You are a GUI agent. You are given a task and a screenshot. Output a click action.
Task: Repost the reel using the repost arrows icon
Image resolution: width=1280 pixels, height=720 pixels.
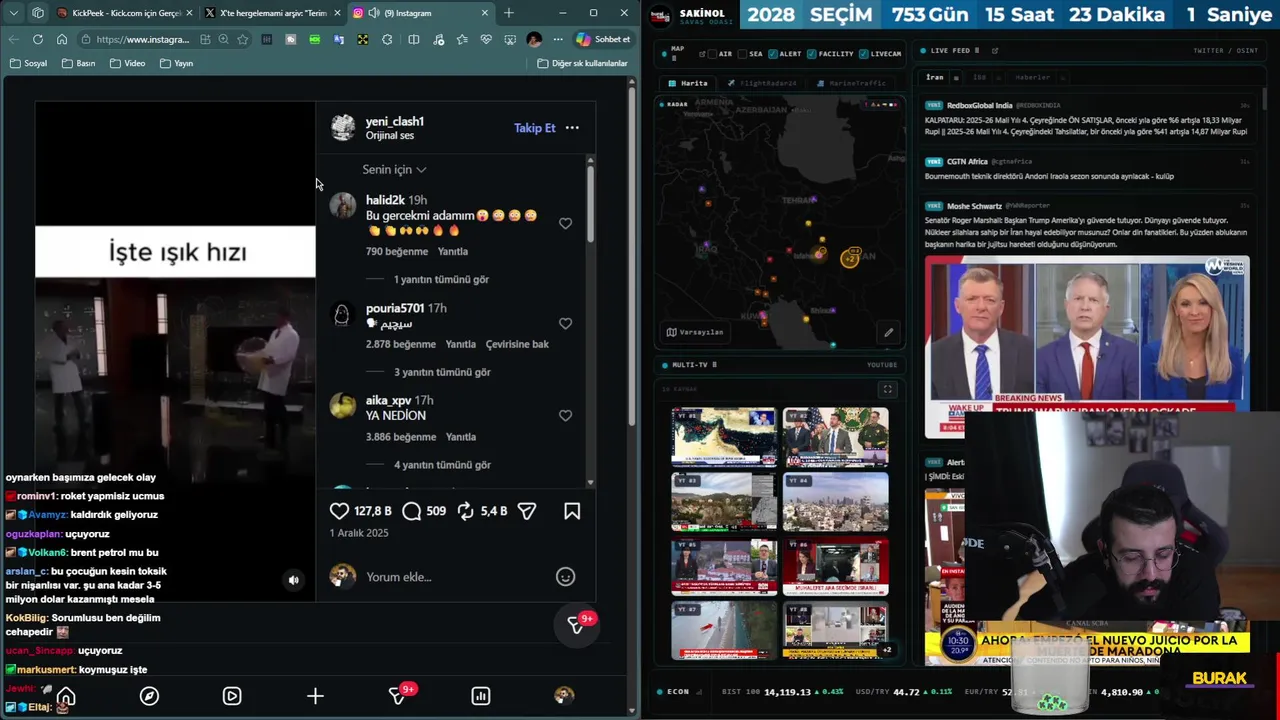466,511
